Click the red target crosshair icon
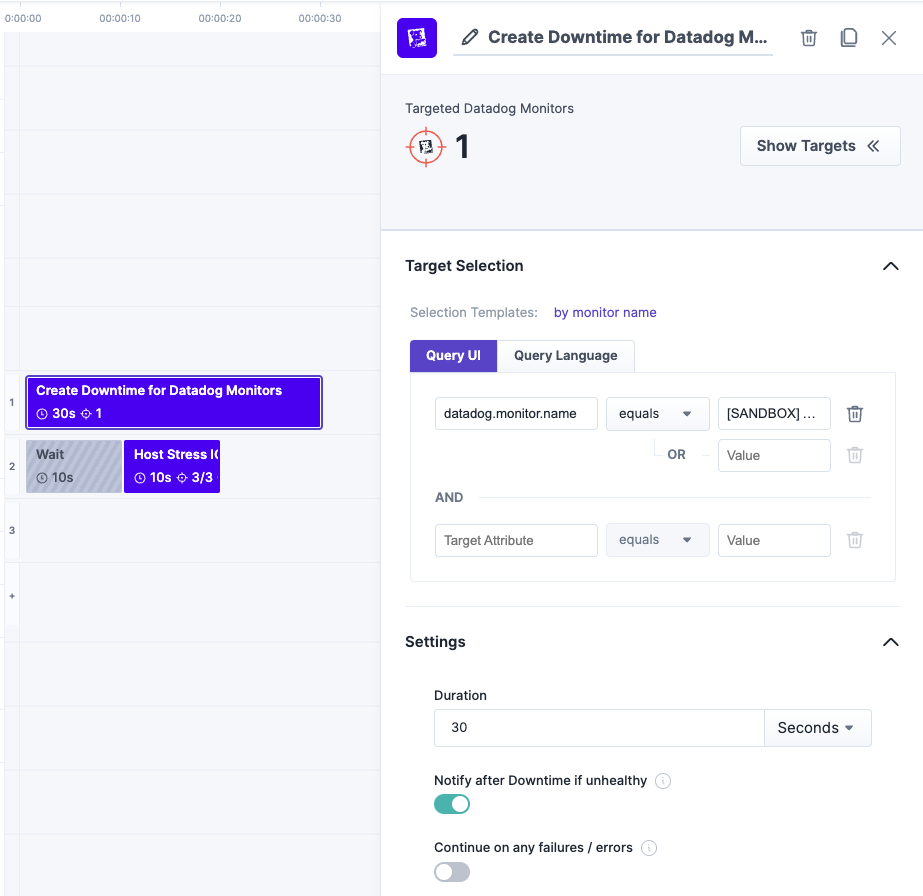The width and height of the screenshot is (923, 896). point(426,147)
